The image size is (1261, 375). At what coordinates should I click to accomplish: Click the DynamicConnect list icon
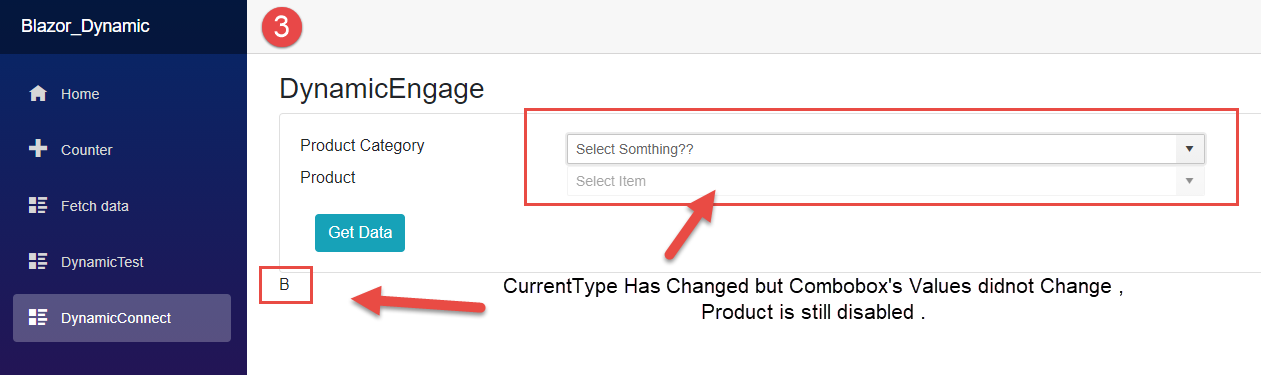click(38, 318)
